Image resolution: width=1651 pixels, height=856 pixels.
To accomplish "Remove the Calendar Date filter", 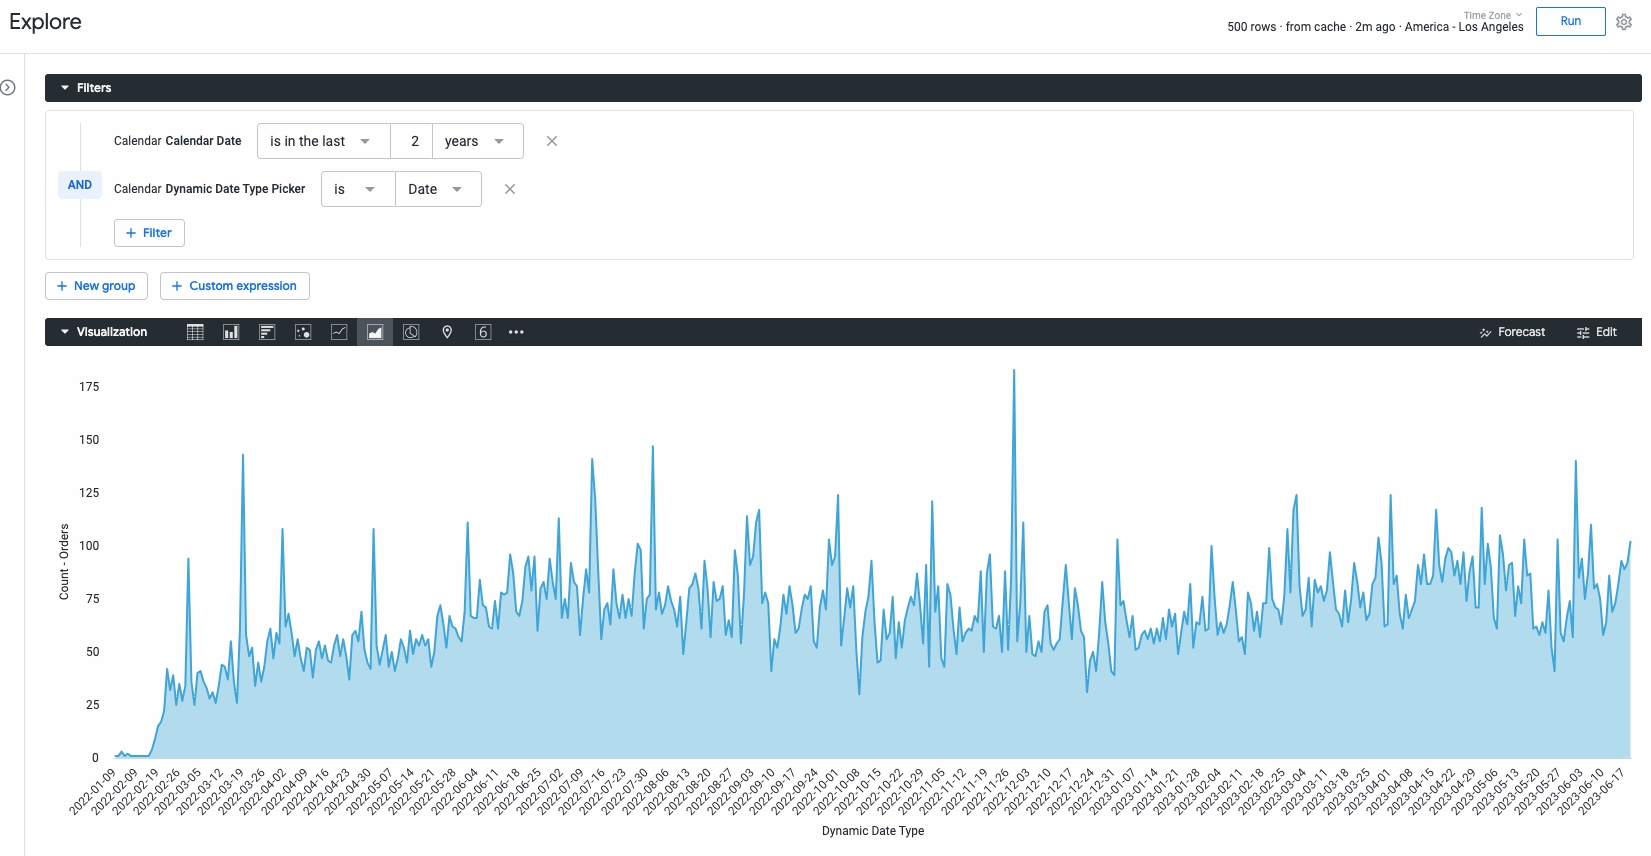I will click(552, 141).
